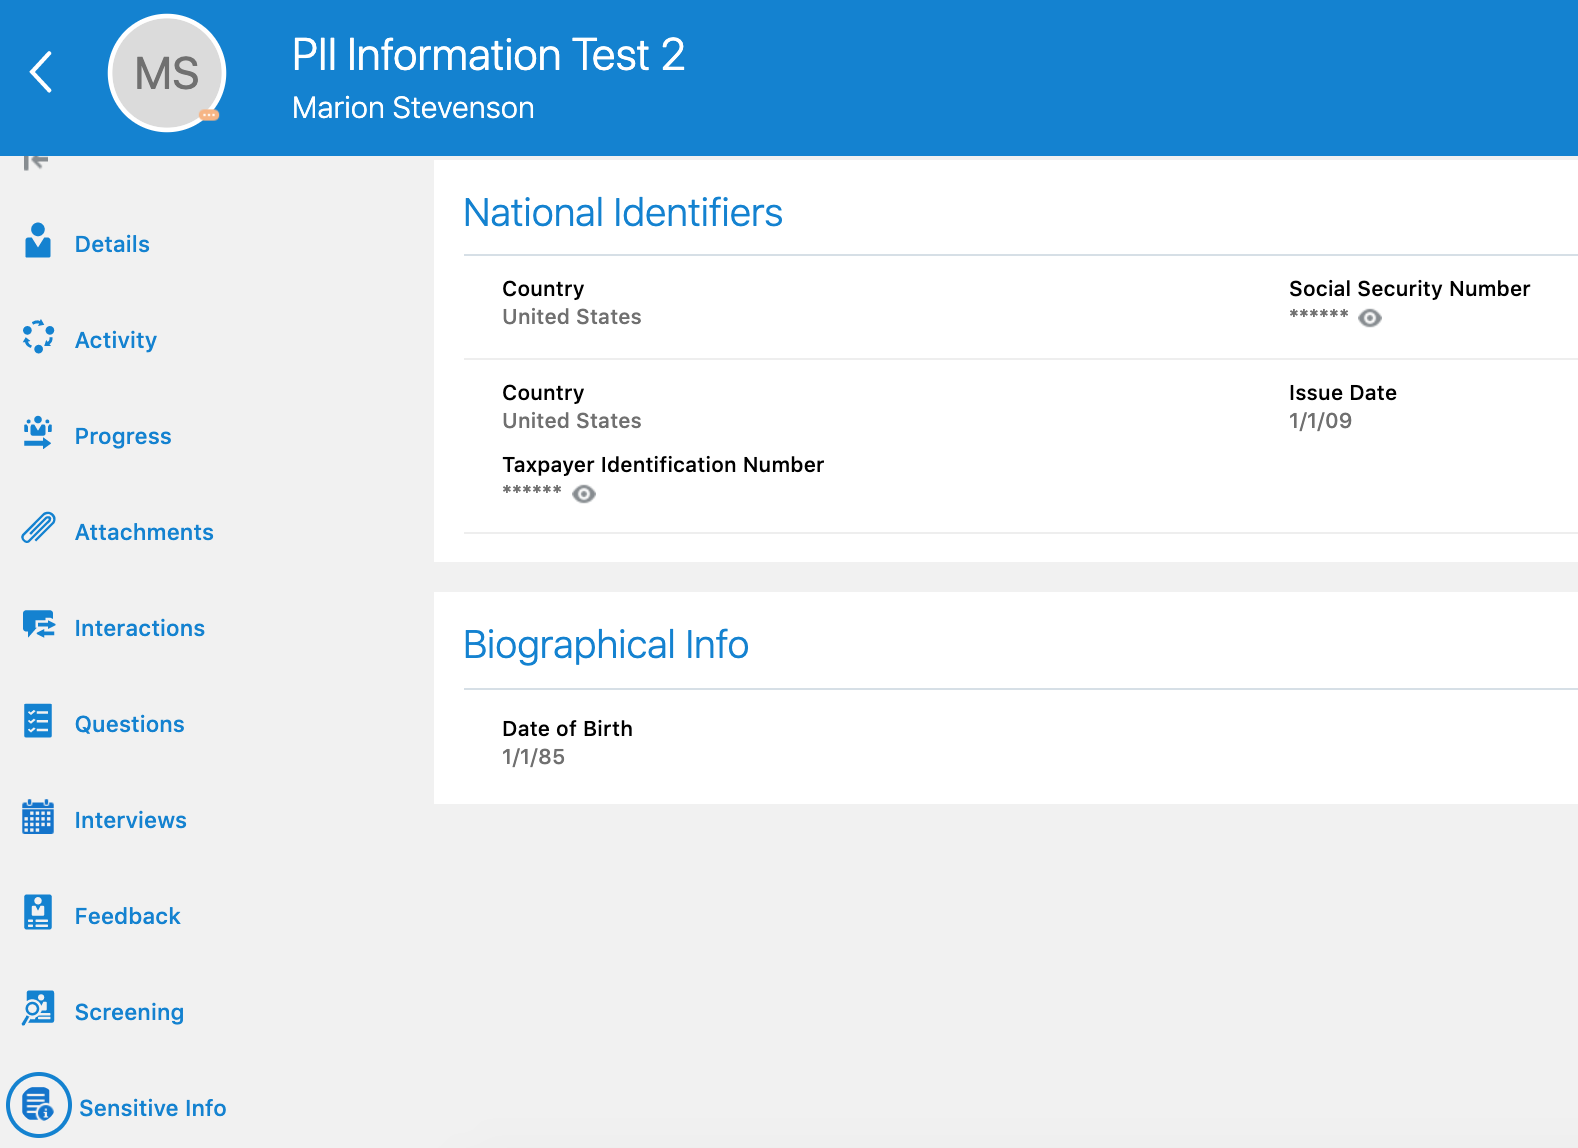Click the Screening search icon
The height and width of the screenshot is (1148, 1578).
(x=38, y=1008)
